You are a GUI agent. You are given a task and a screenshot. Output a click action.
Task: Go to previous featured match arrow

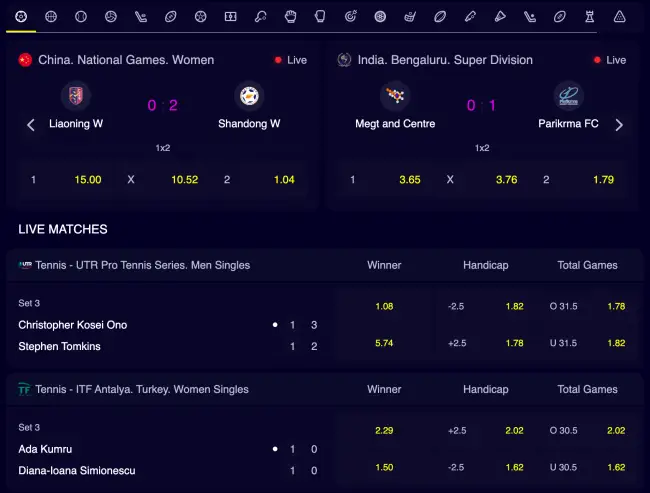(30, 125)
